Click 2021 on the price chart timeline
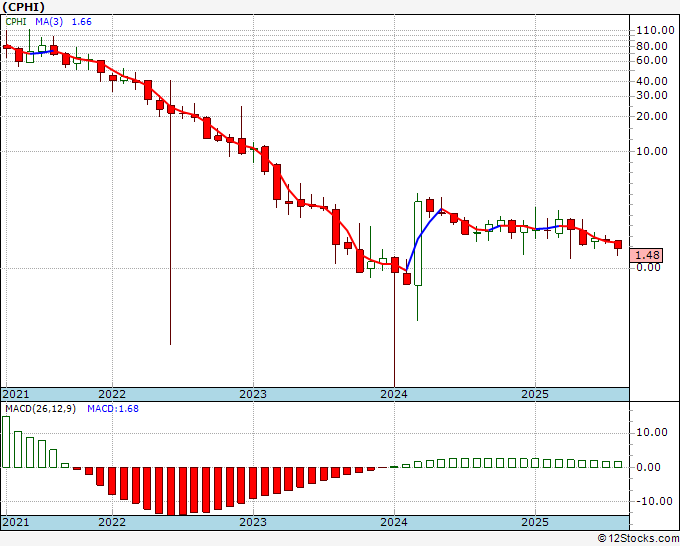The height and width of the screenshot is (546, 680). coord(16,394)
